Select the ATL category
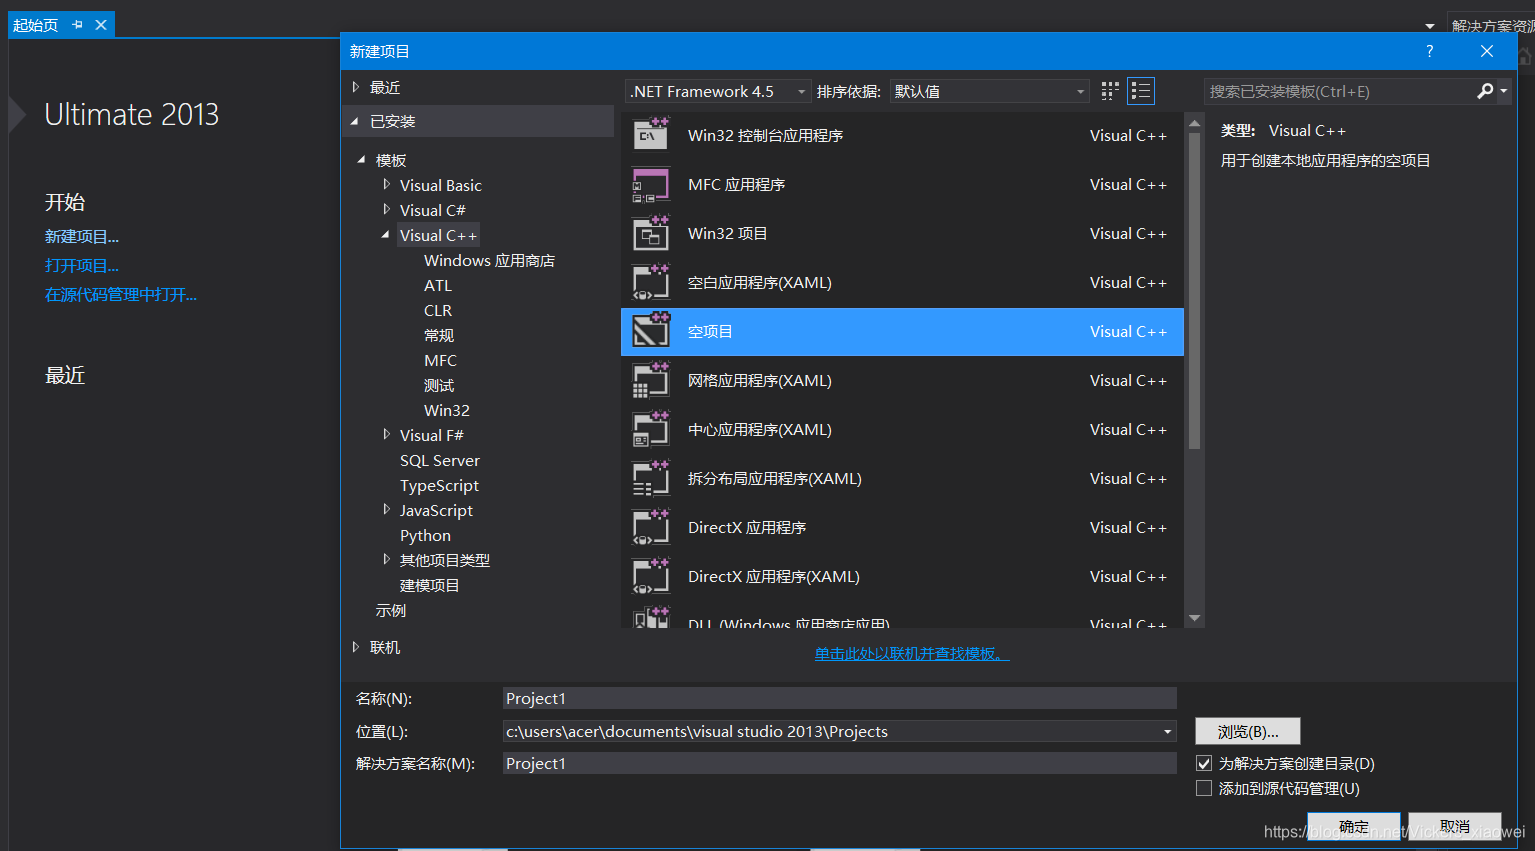The image size is (1535, 851). click(x=438, y=285)
